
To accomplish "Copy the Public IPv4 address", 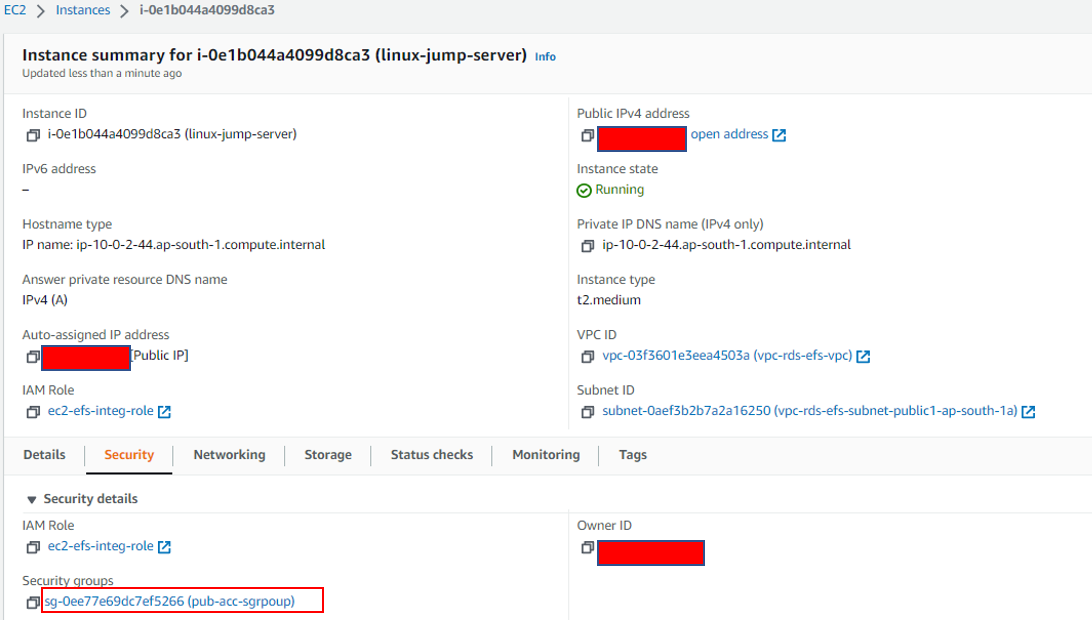I will (x=587, y=135).
